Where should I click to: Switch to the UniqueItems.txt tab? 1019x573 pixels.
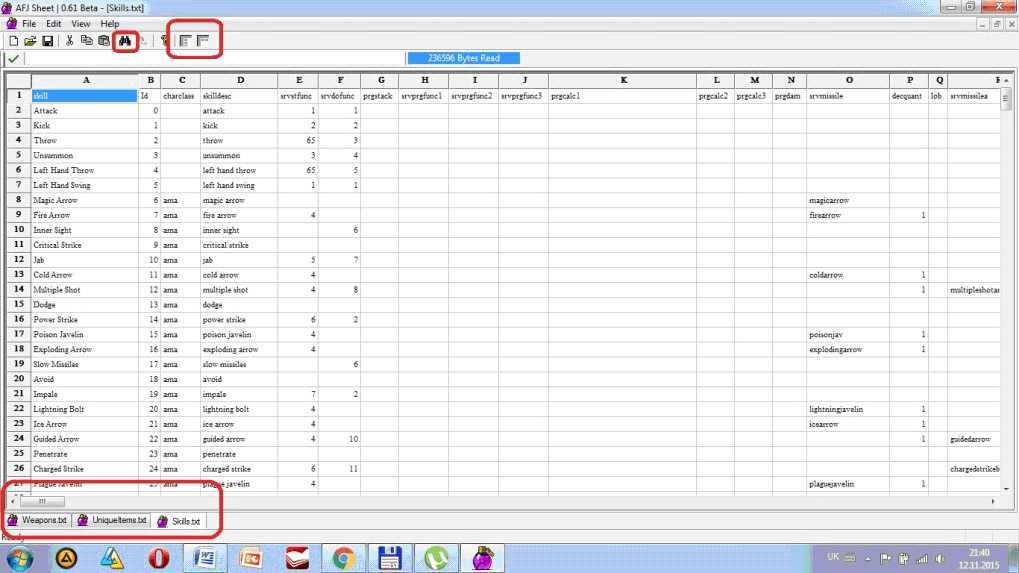coord(113,521)
